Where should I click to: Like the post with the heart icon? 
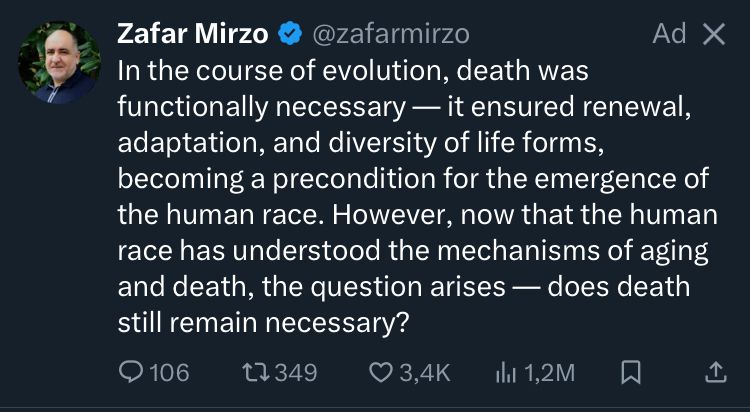pos(381,373)
